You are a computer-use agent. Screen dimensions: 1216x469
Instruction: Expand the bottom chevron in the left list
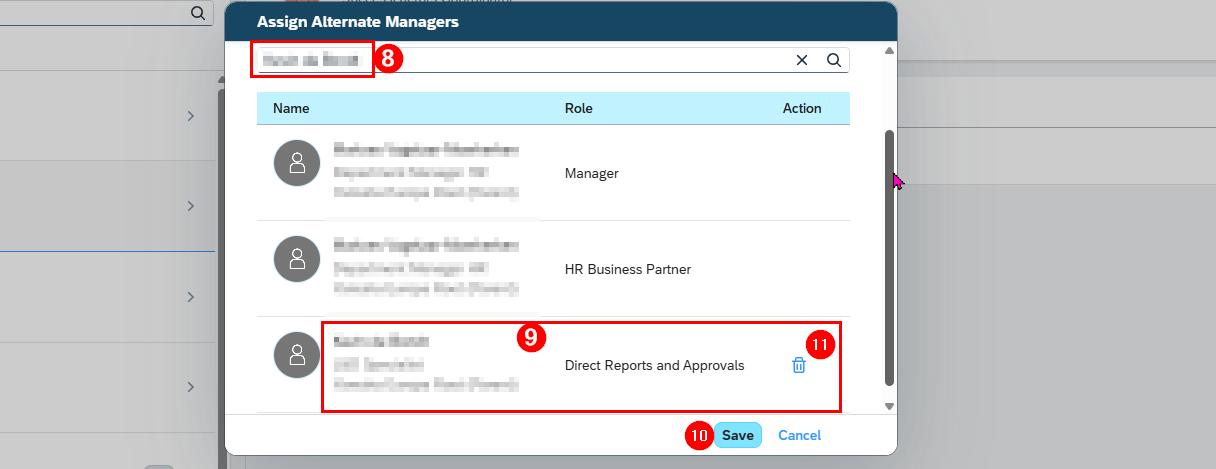point(190,387)
